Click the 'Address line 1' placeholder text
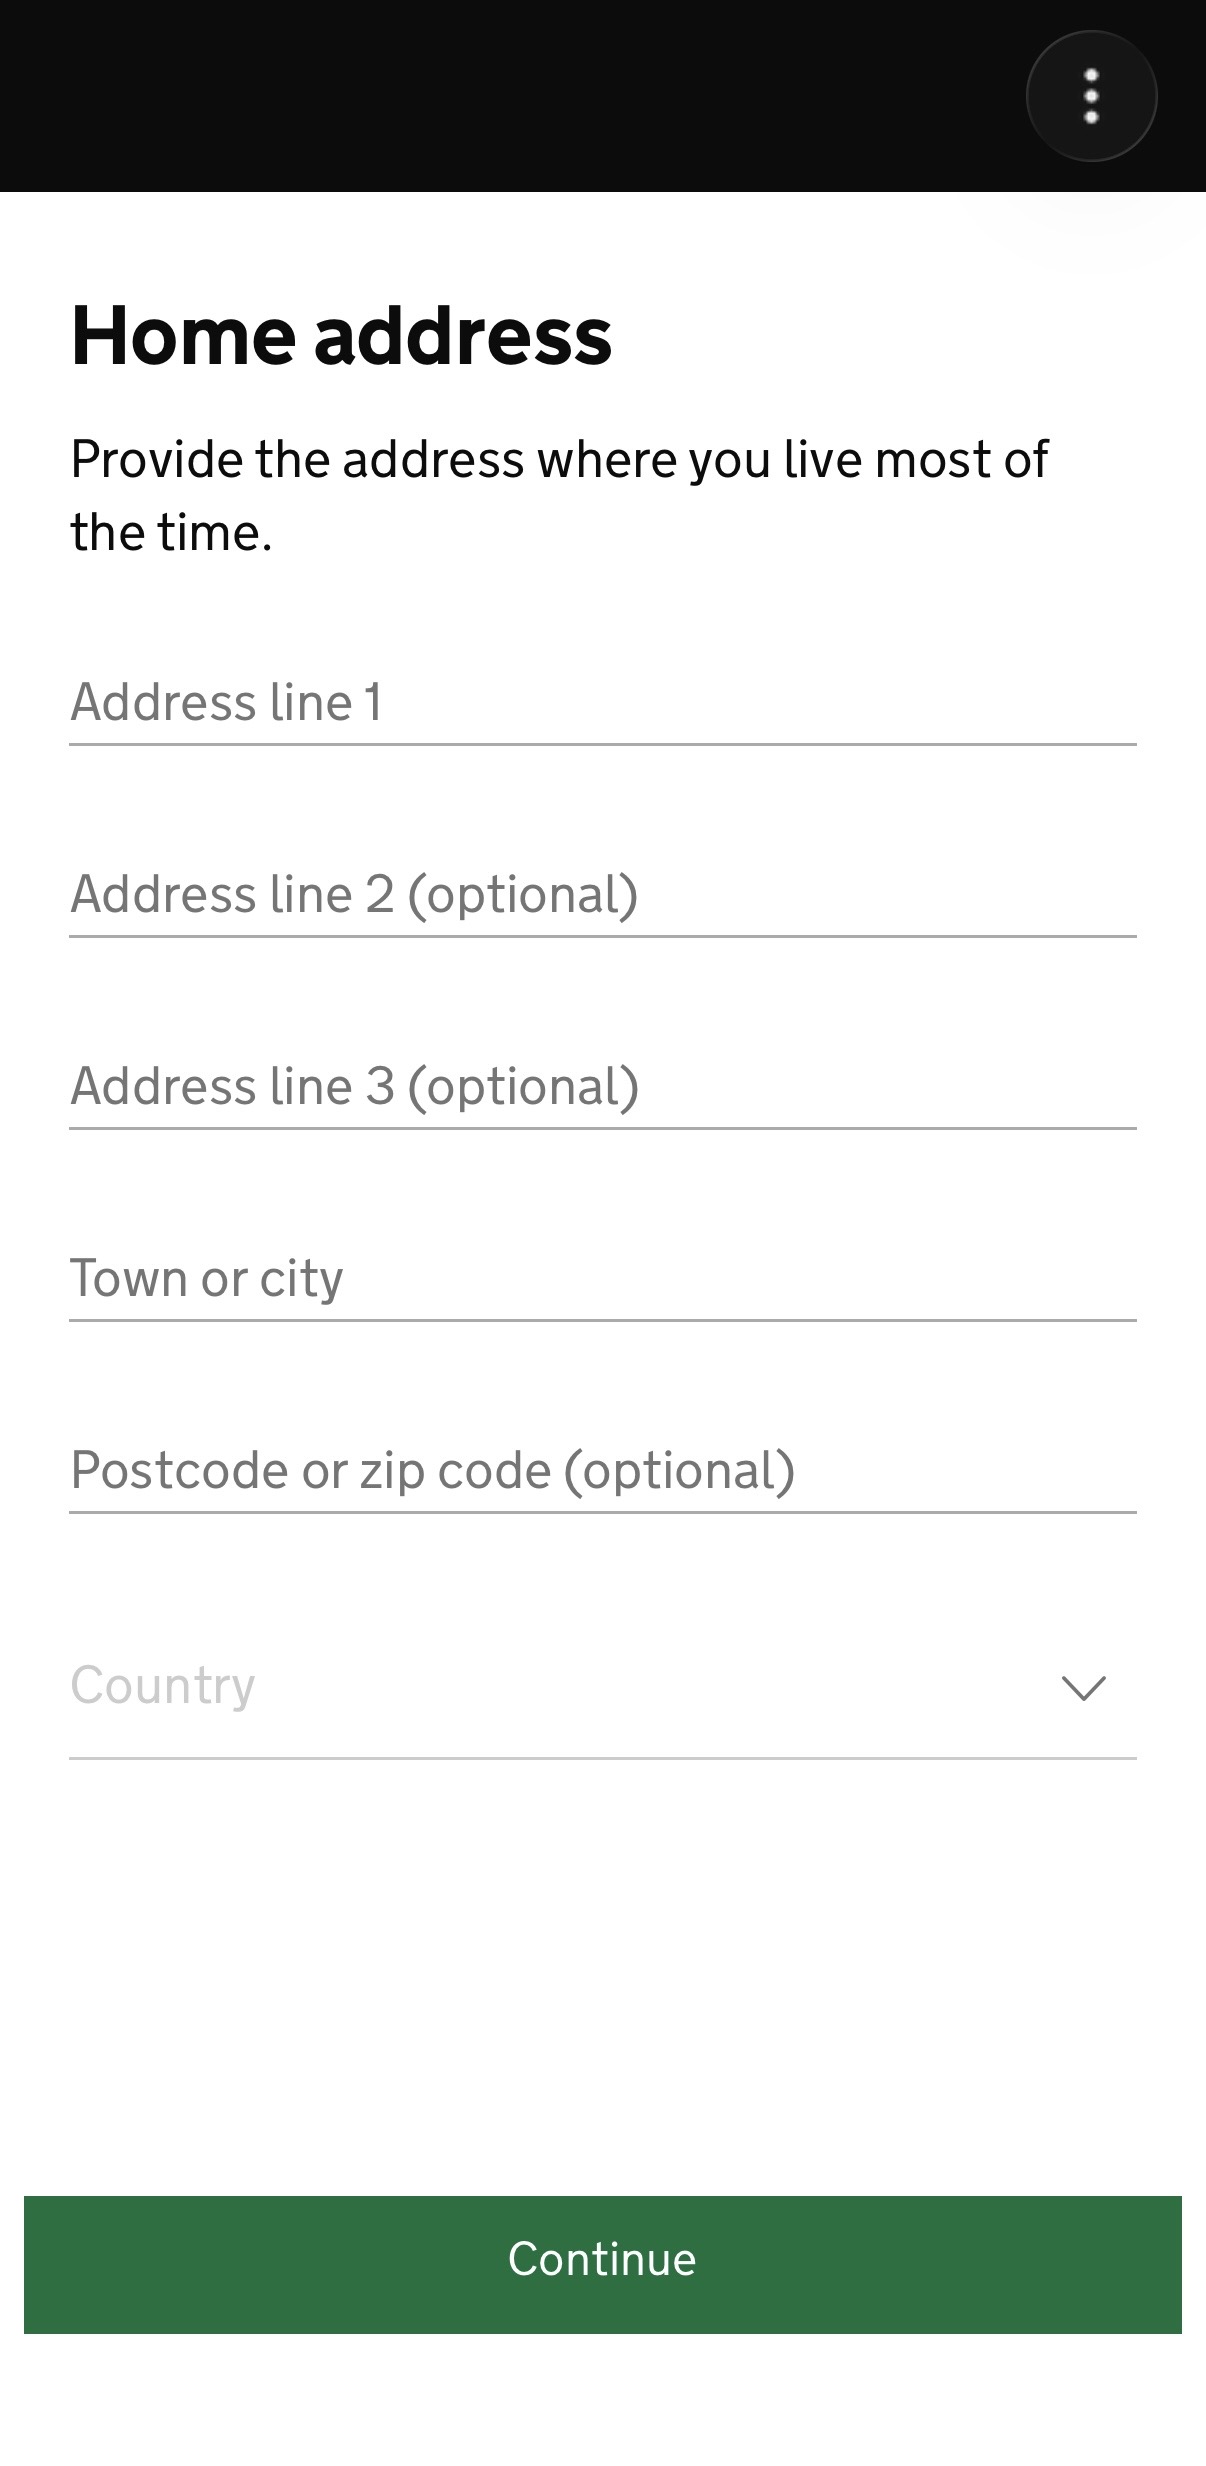This screenshot has height=2466, width=1206. click(x=226, y=702)
